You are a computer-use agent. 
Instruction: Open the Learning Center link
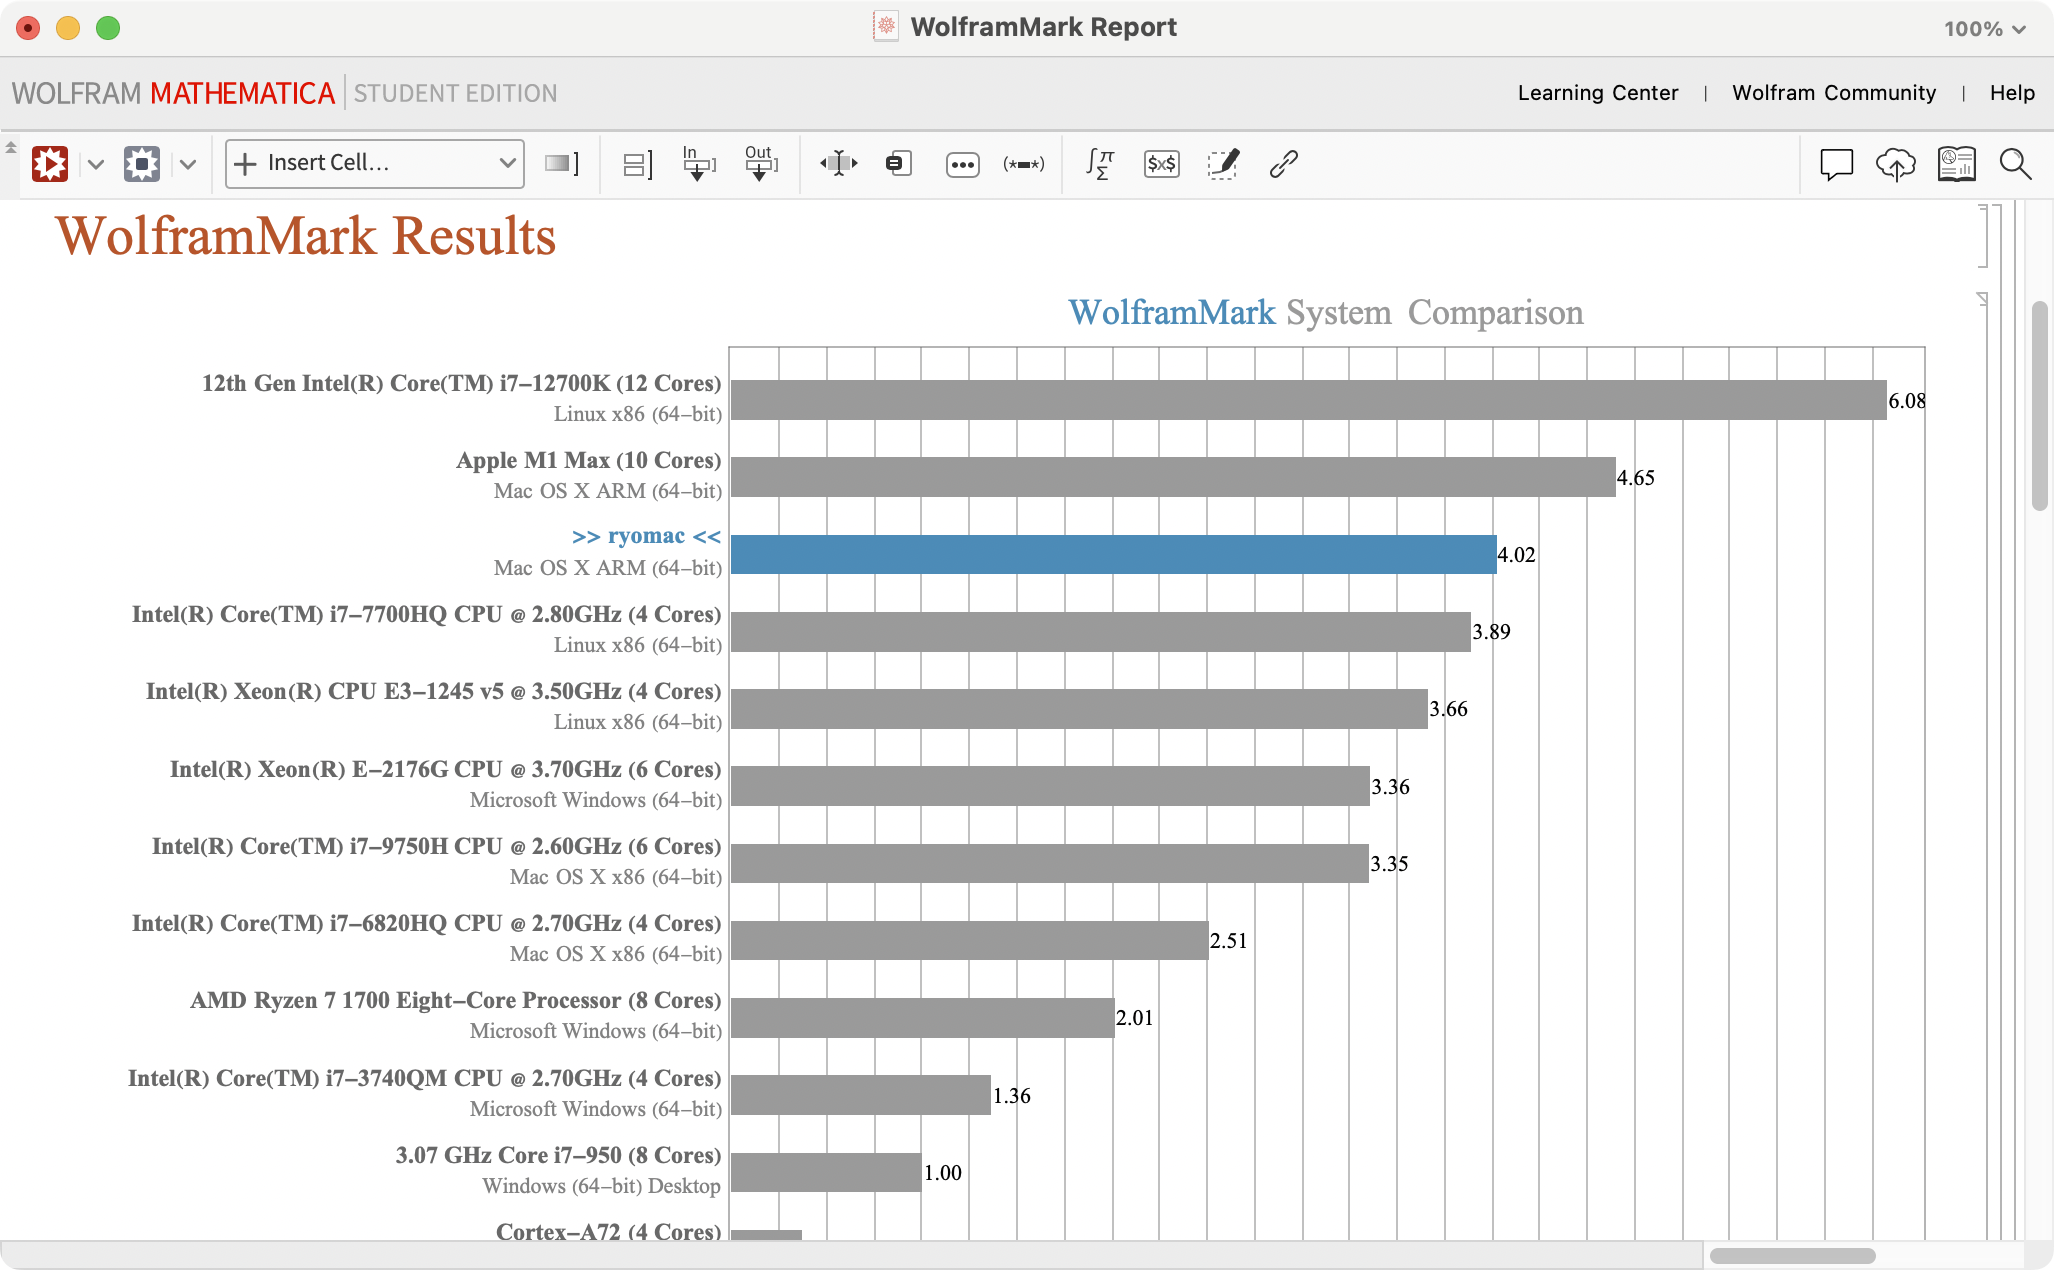pos(1597,93)
